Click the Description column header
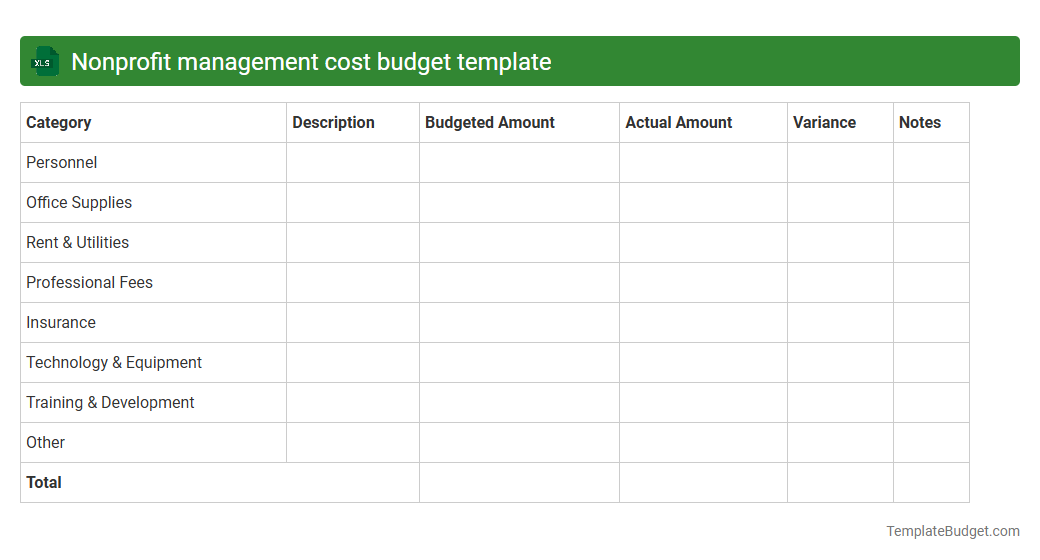 tap(353, 123)
